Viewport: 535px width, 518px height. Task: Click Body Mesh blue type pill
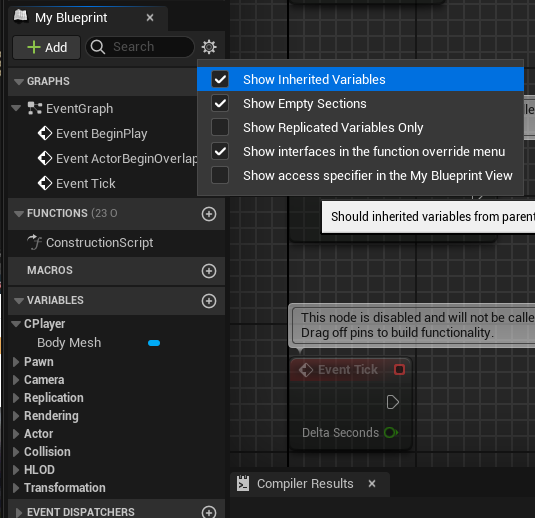[154, 343]
